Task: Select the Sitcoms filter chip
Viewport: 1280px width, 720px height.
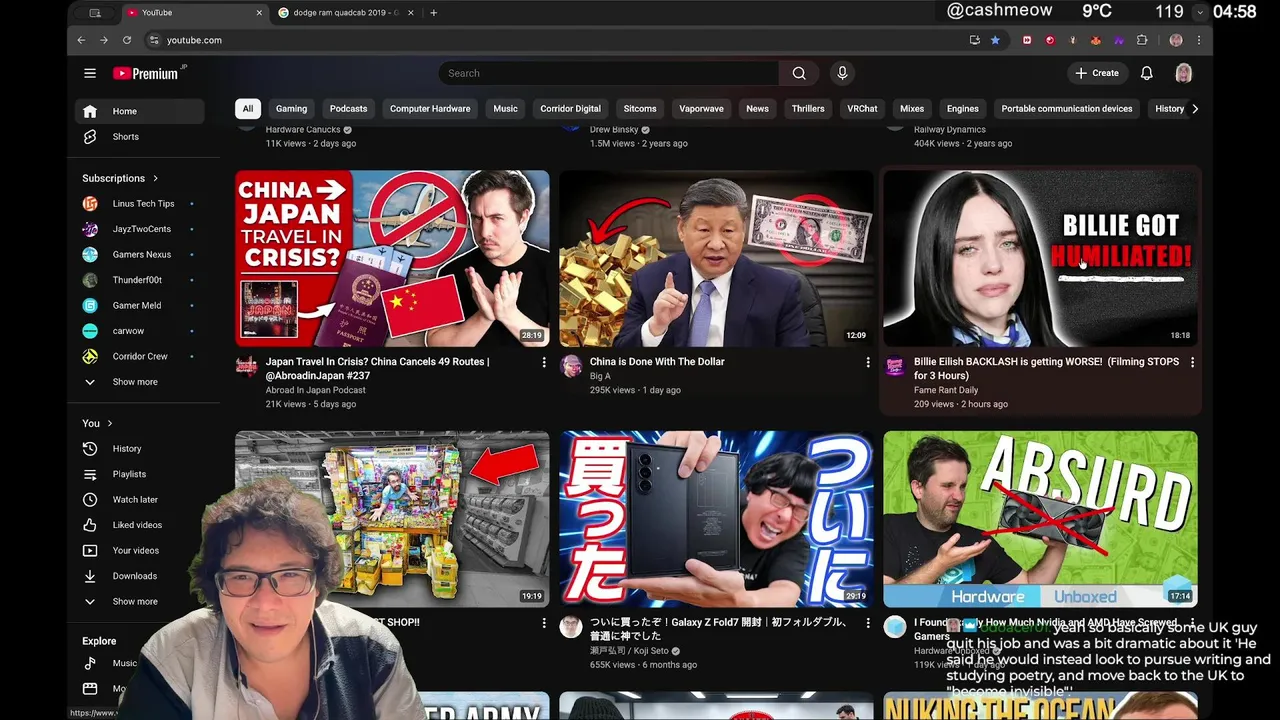Action: 640,109
